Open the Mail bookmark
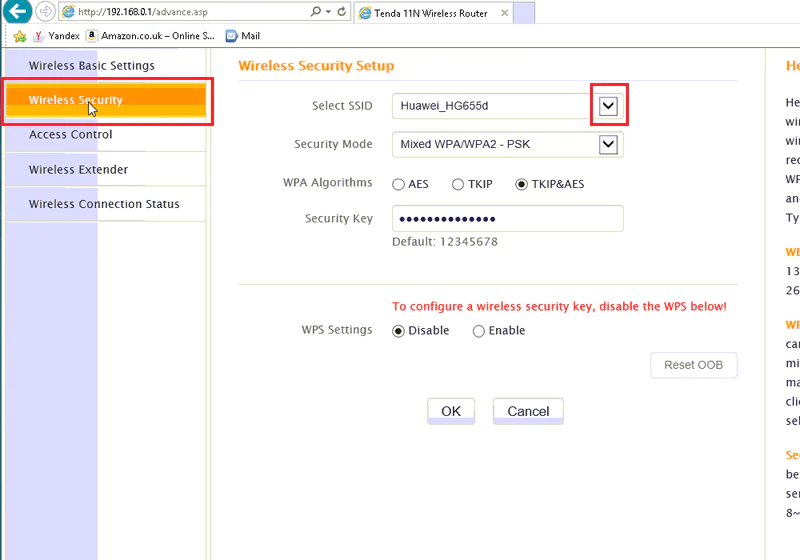The height and width of the screenshot is (560, 800). [x=243, y=36]
